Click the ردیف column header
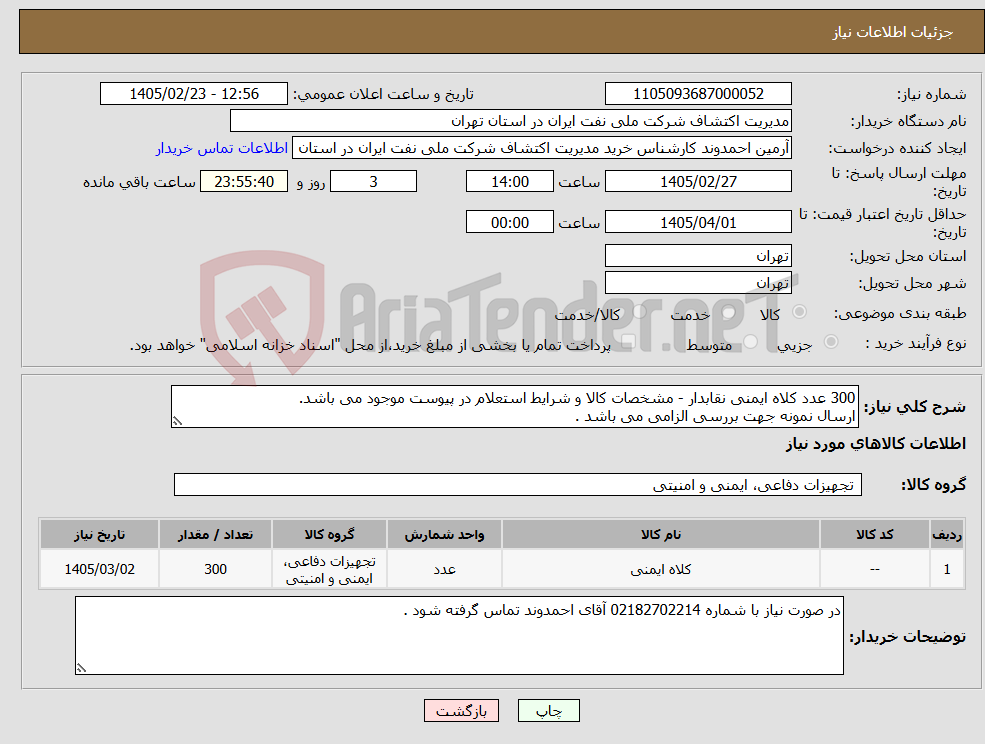 (947, 534)
